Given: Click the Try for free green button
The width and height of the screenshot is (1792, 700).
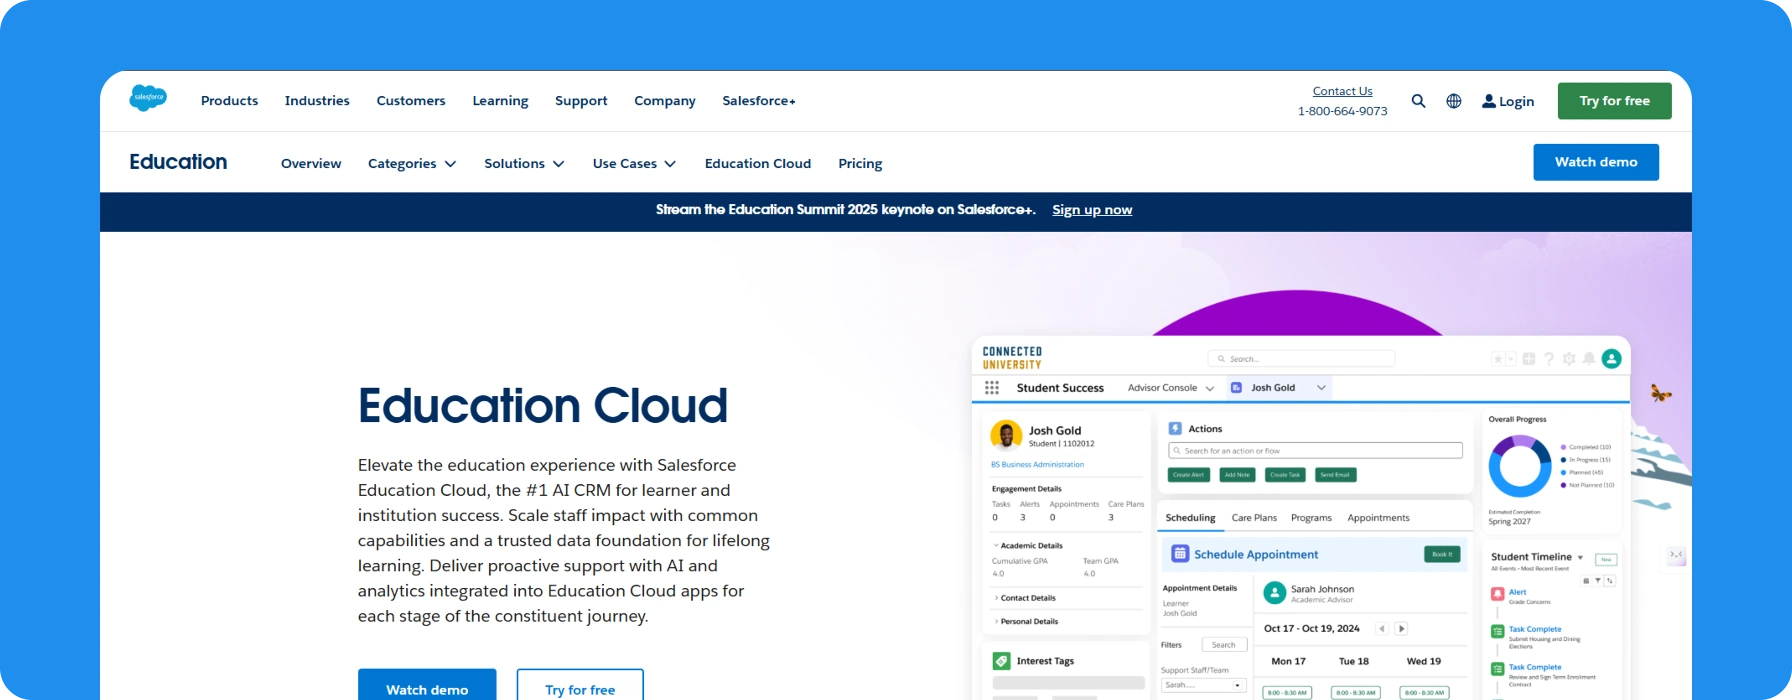Looking at the screenshot, I should [1614, 101].
